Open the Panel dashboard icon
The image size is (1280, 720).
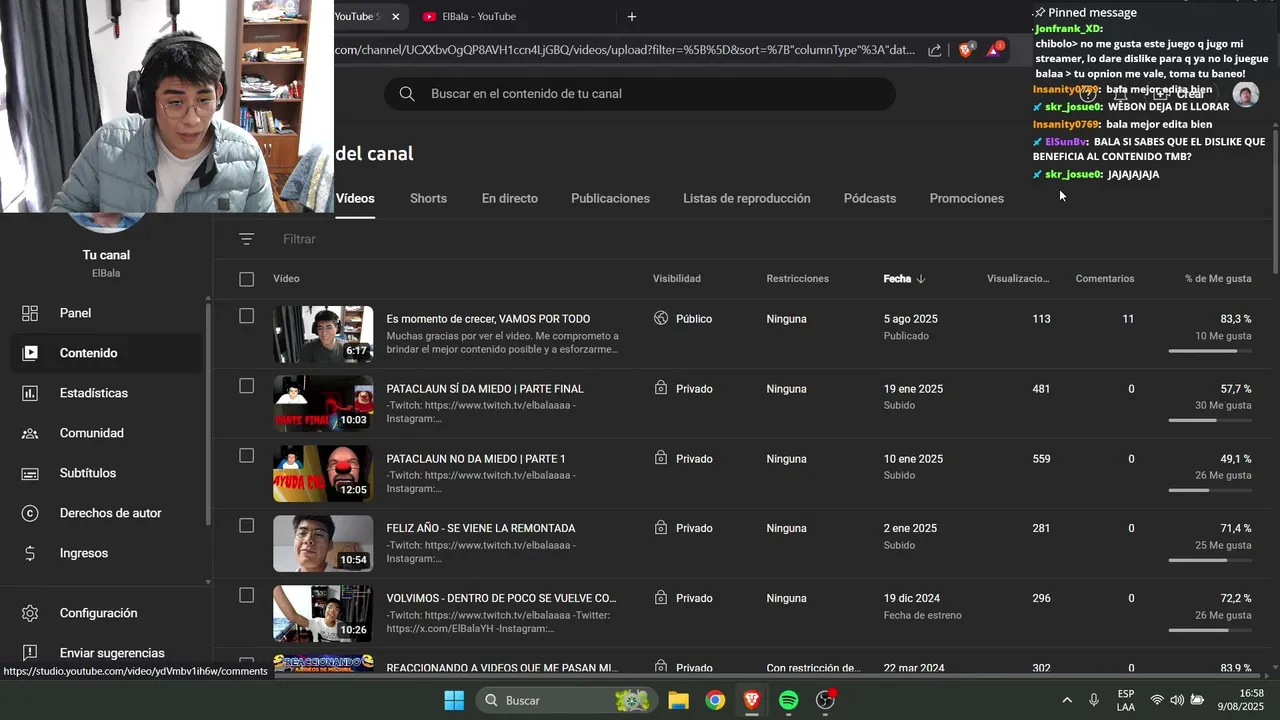point(30,313)
